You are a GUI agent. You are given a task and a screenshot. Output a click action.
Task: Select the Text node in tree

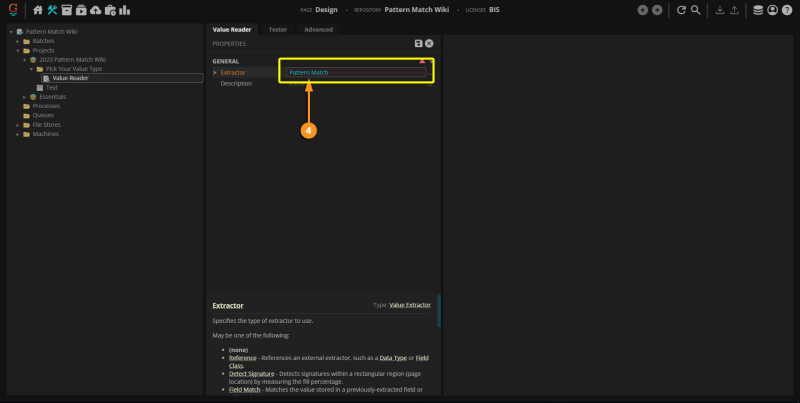52,87
